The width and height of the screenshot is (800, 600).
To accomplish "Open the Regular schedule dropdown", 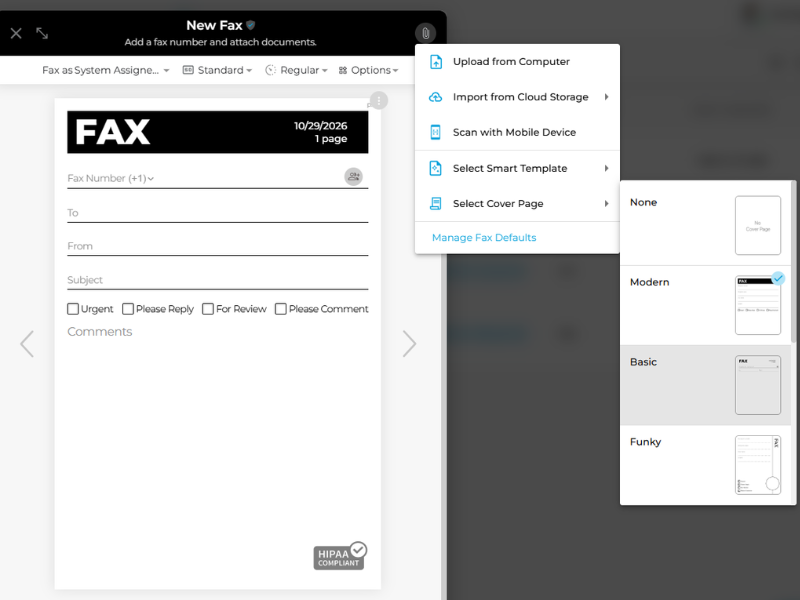I will click(x=296, y=70).
